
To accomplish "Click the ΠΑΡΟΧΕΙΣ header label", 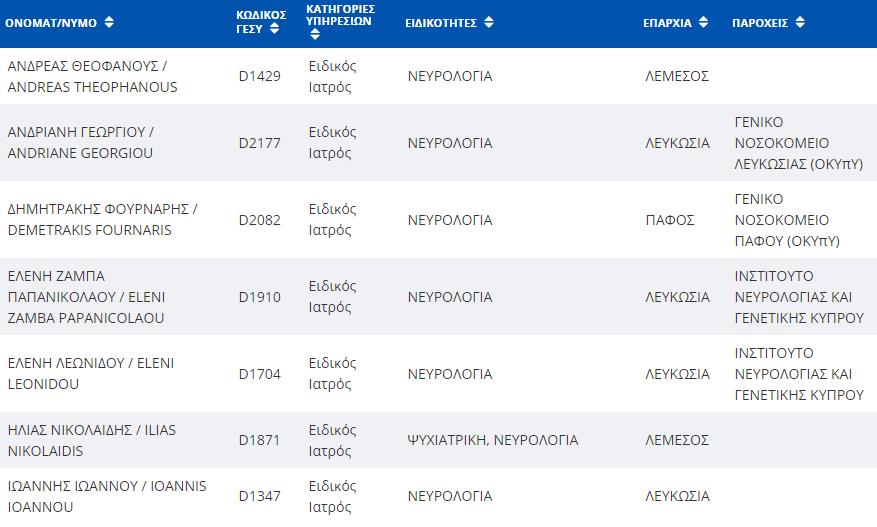I will pos(760,23).
